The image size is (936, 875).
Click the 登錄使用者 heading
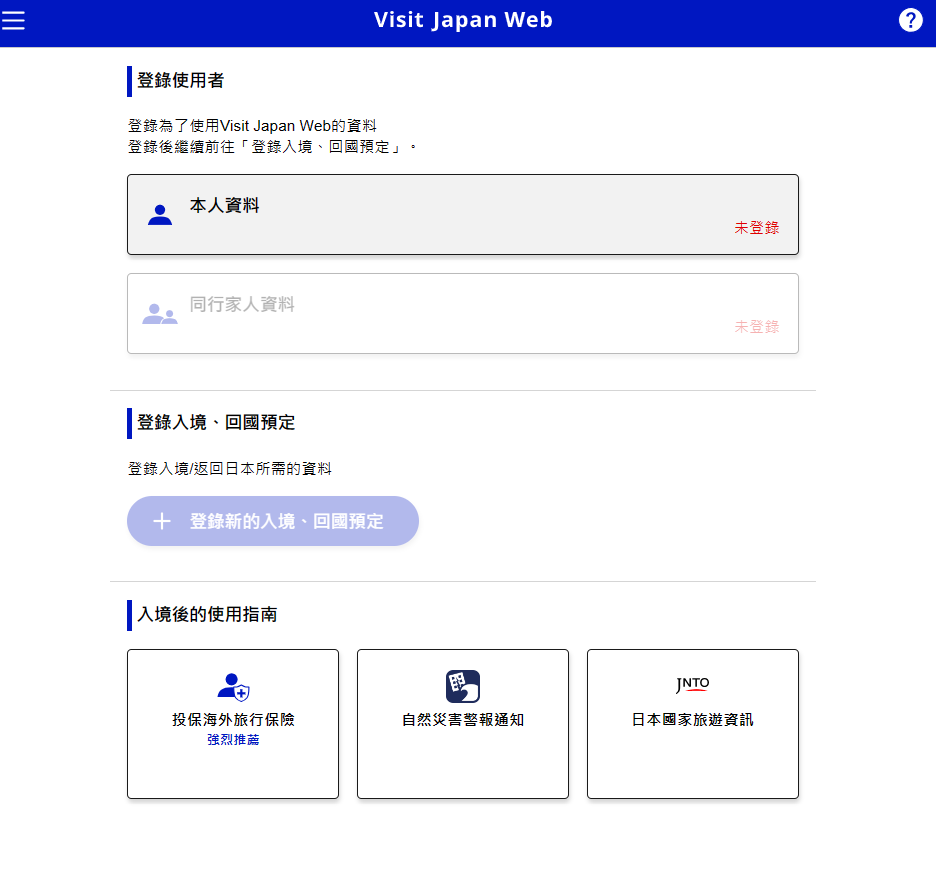[x=180, y=81]
